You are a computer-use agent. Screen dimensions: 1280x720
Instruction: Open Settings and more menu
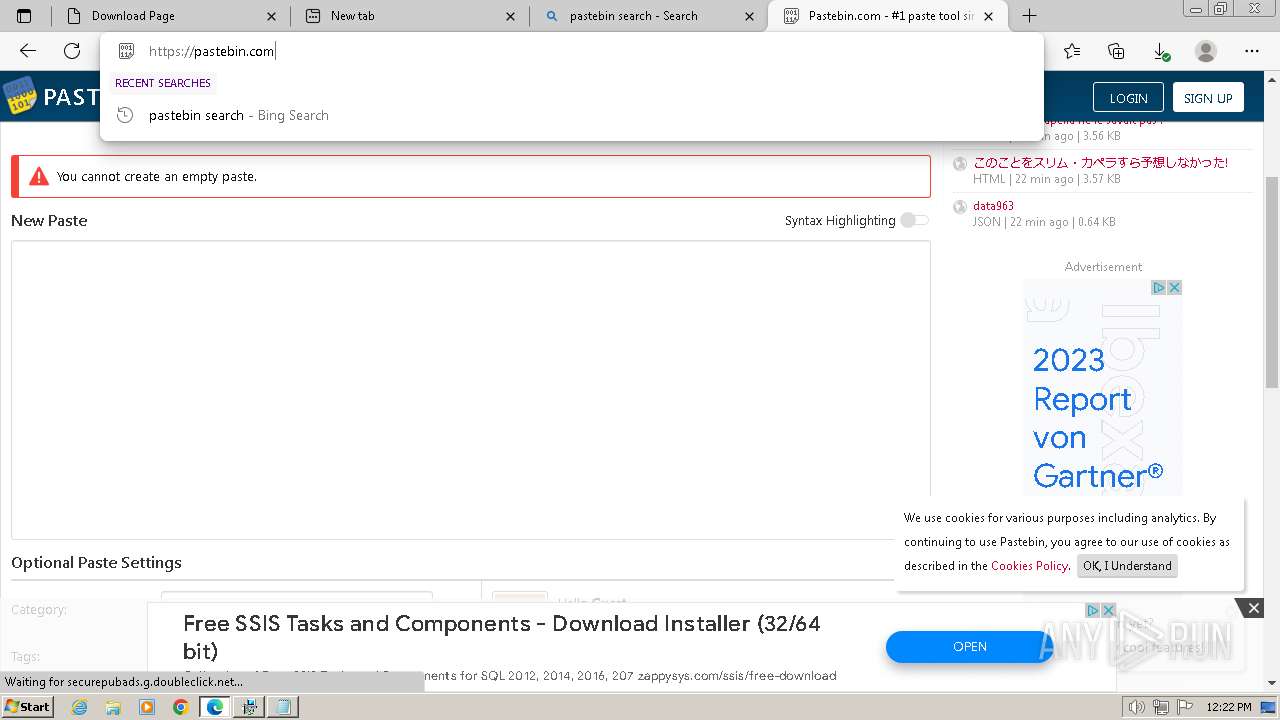click(1252, 51)
